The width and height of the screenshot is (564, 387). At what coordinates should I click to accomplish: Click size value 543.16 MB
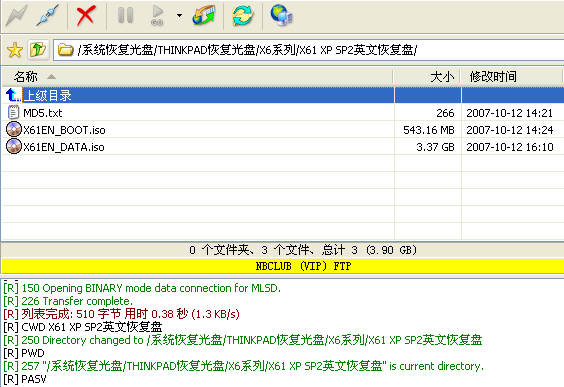[x=429, y=130]
